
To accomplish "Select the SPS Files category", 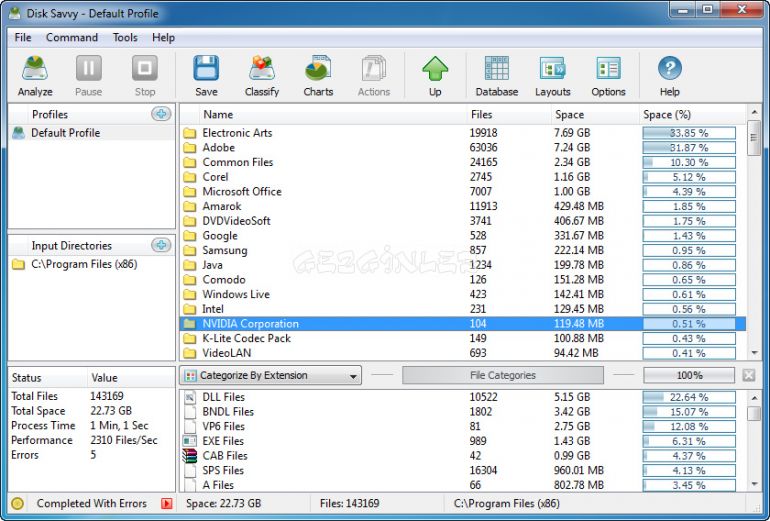I will click(x=463, y=470).
